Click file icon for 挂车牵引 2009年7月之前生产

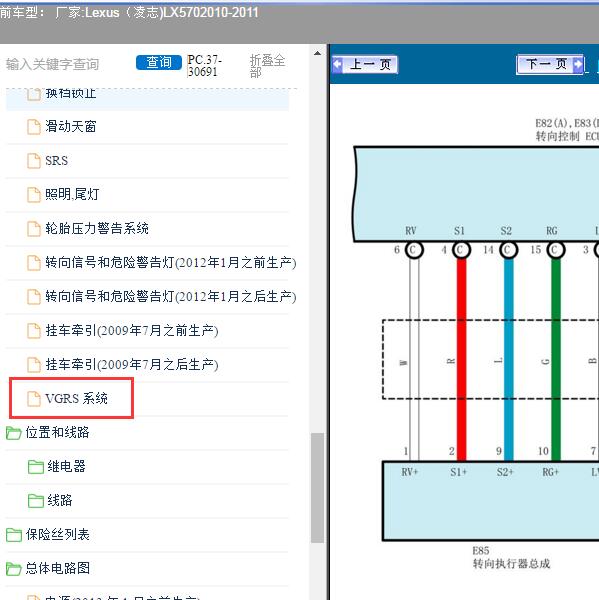click(x=34, y=331)
